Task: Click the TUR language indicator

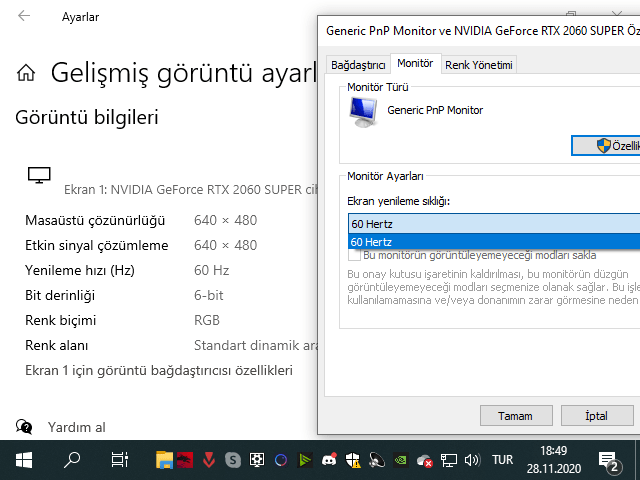Action: [x=502, y=460]
